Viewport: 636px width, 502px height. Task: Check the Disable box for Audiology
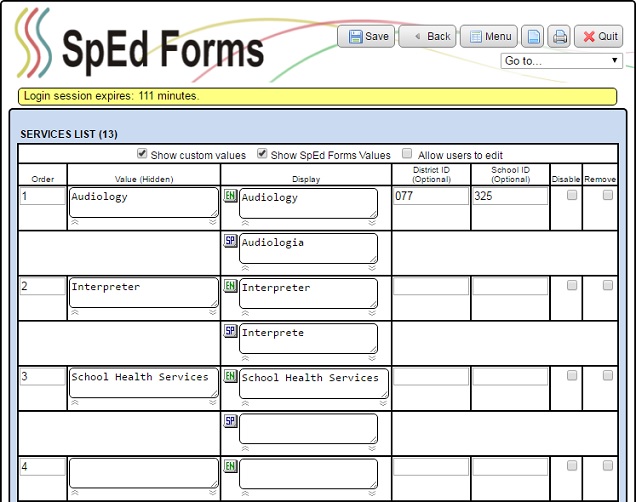pos(572,196)
